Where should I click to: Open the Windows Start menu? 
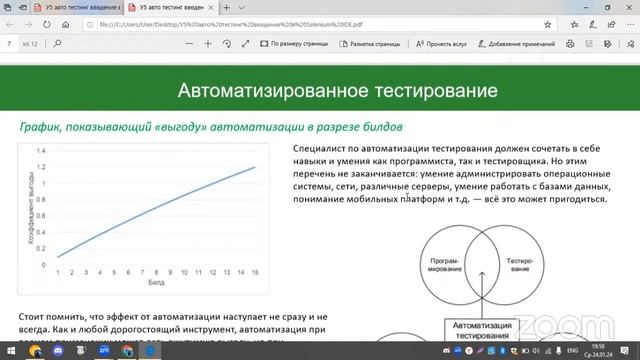point(11,351)
